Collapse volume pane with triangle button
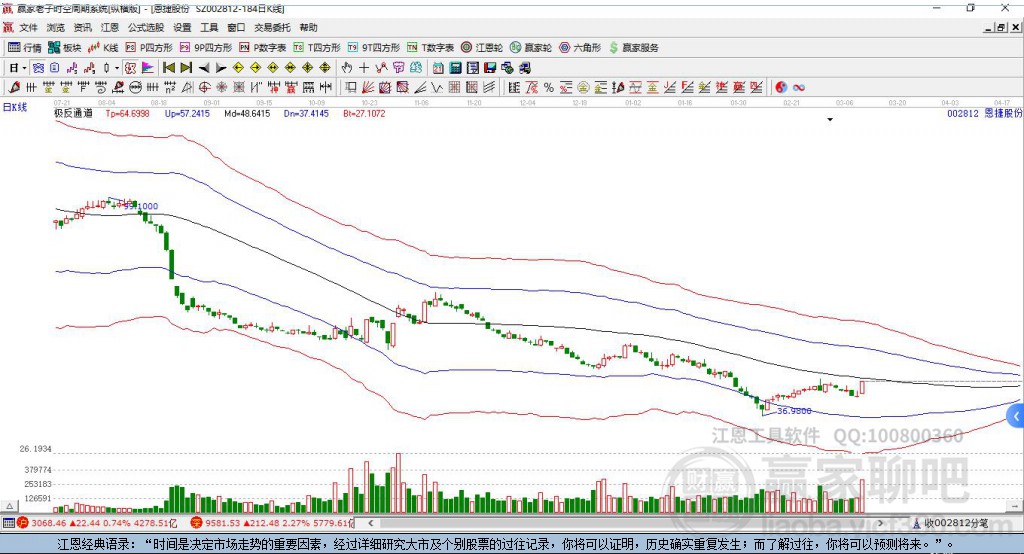The height and width of the screenshot is (554, 1024). (9, 506)
